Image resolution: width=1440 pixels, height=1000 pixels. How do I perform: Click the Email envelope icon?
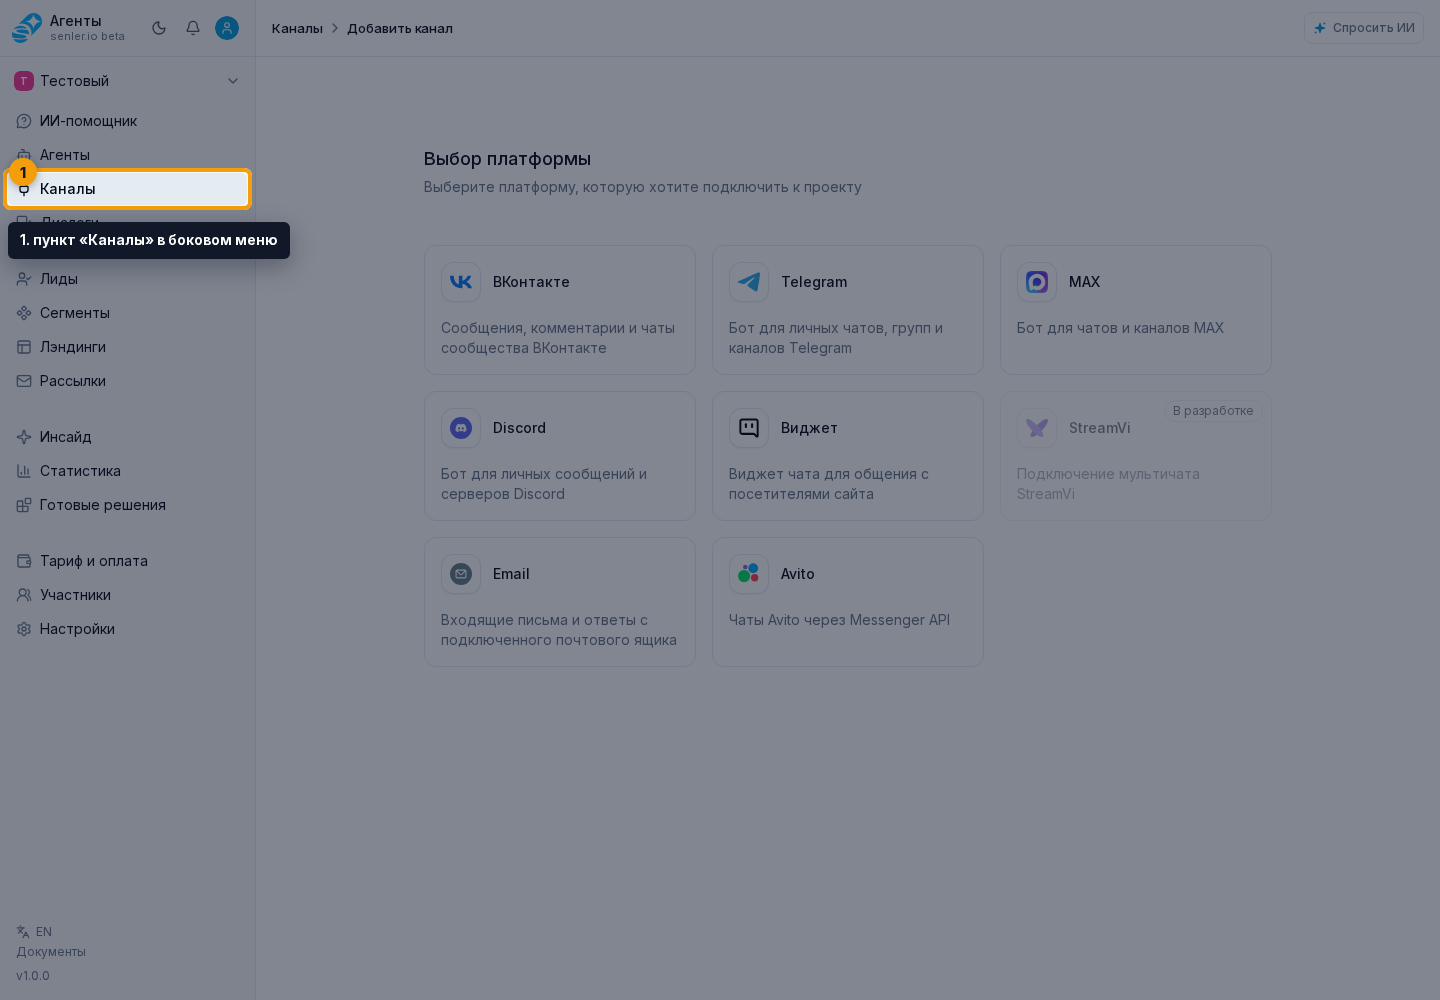click(461, 574)
